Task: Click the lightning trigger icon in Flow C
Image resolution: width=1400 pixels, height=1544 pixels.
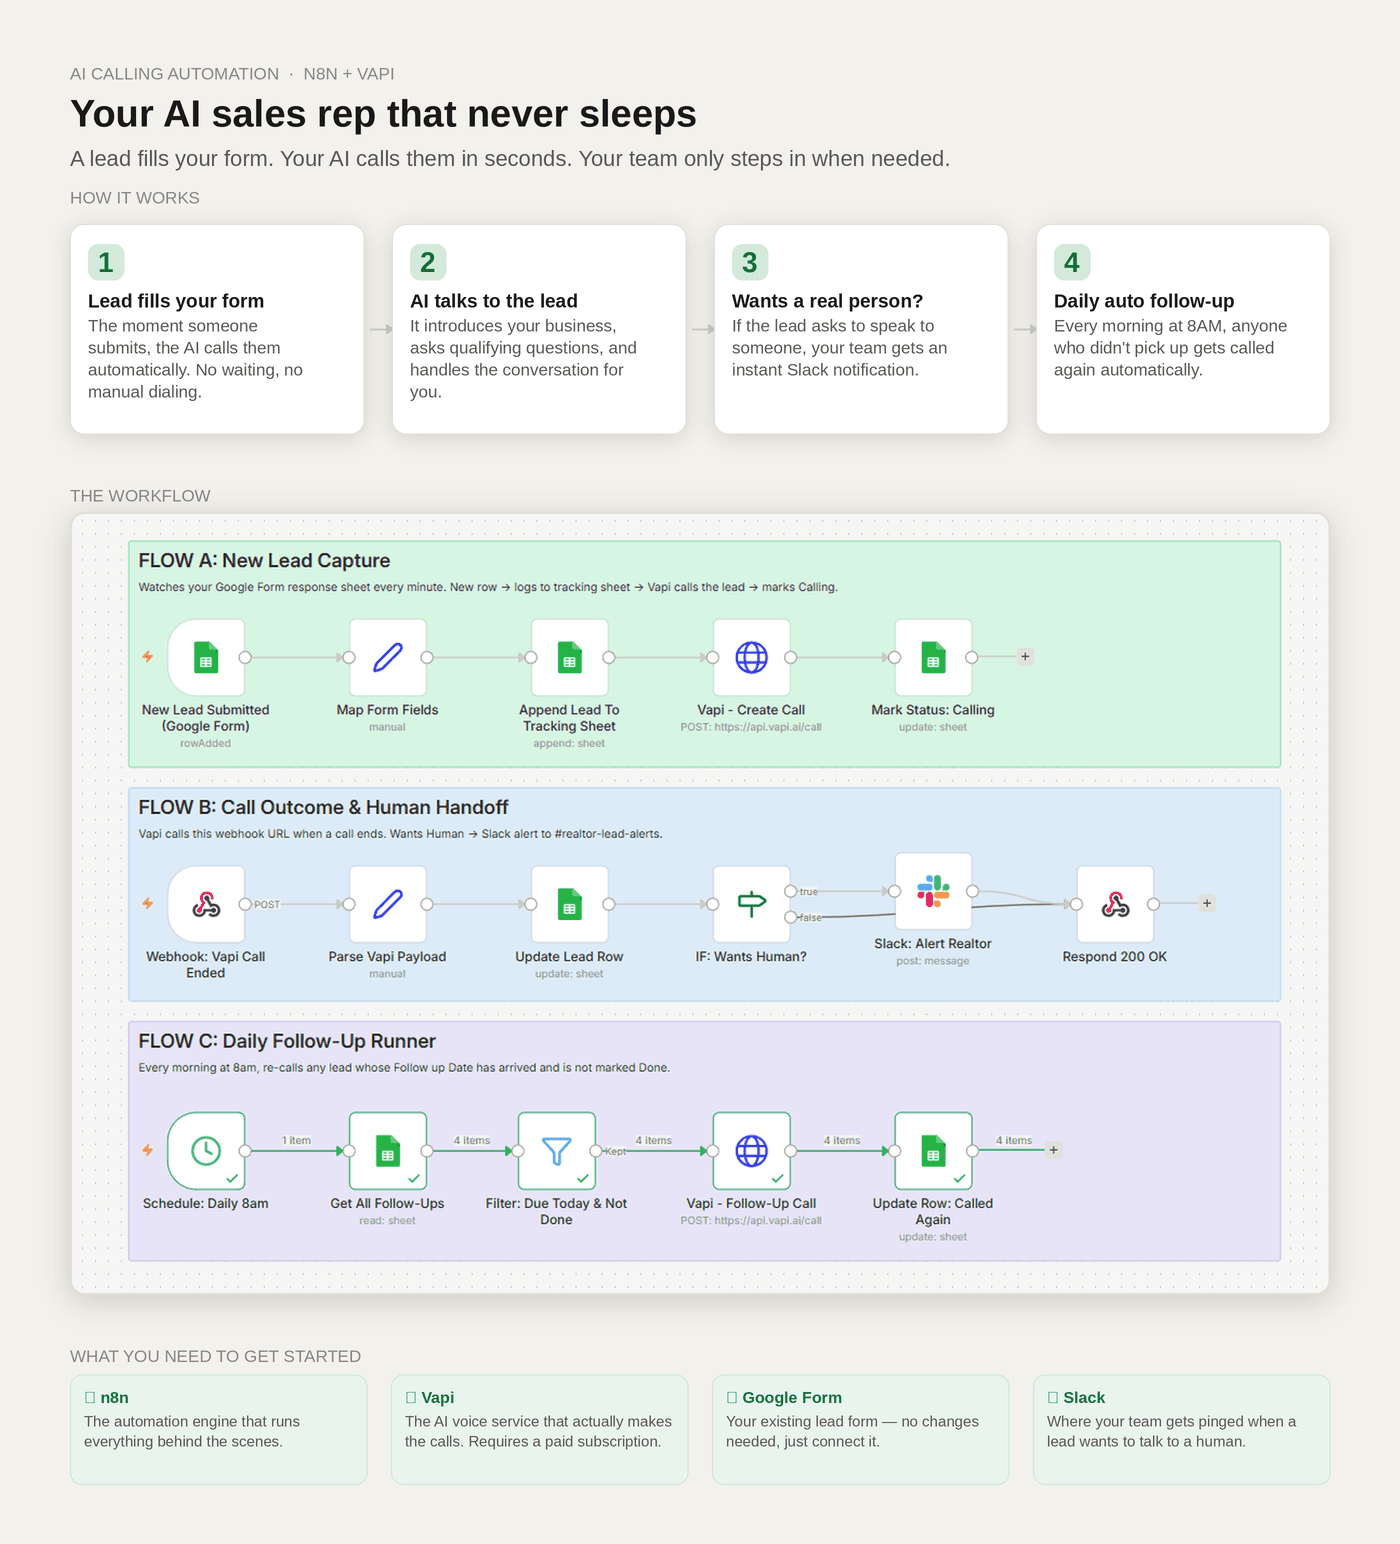Action: click(x=148, y=1150)
